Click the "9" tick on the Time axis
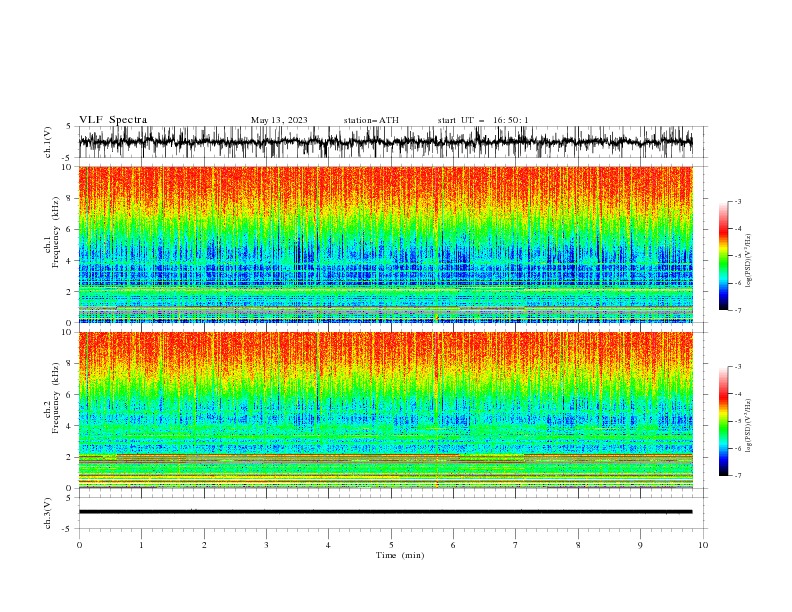The image size is (792, 612). [x=640, y=545]
